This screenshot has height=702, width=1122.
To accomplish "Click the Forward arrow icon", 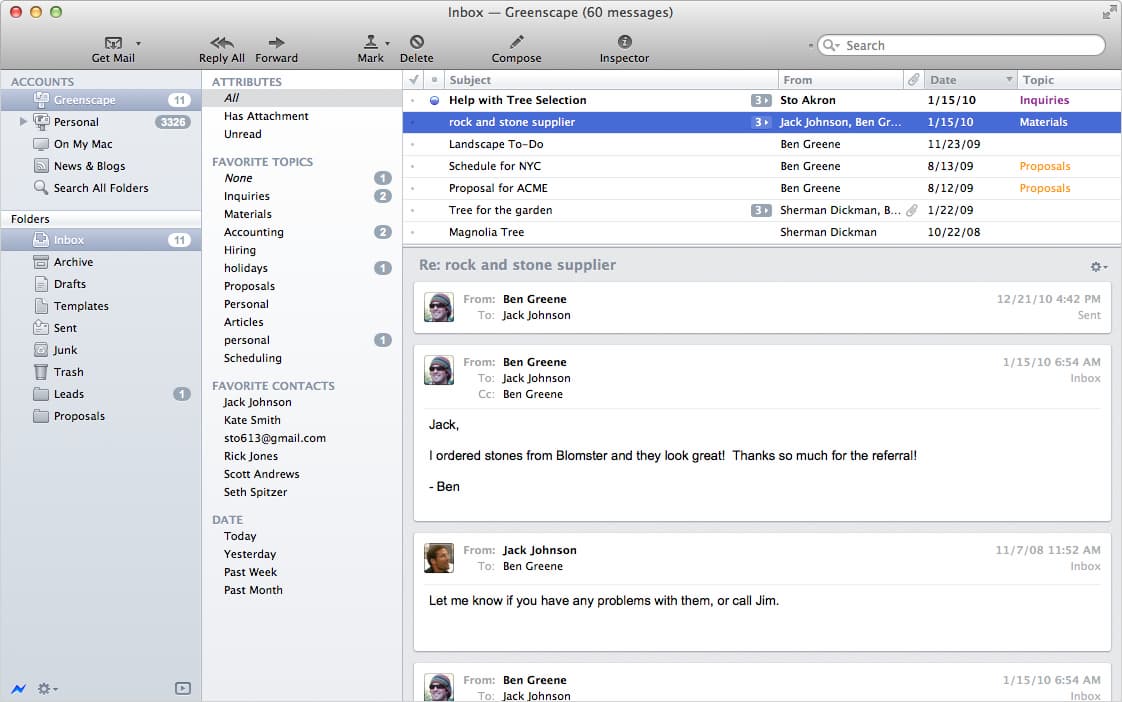I will pyautogui.click(x=276, y=43).
